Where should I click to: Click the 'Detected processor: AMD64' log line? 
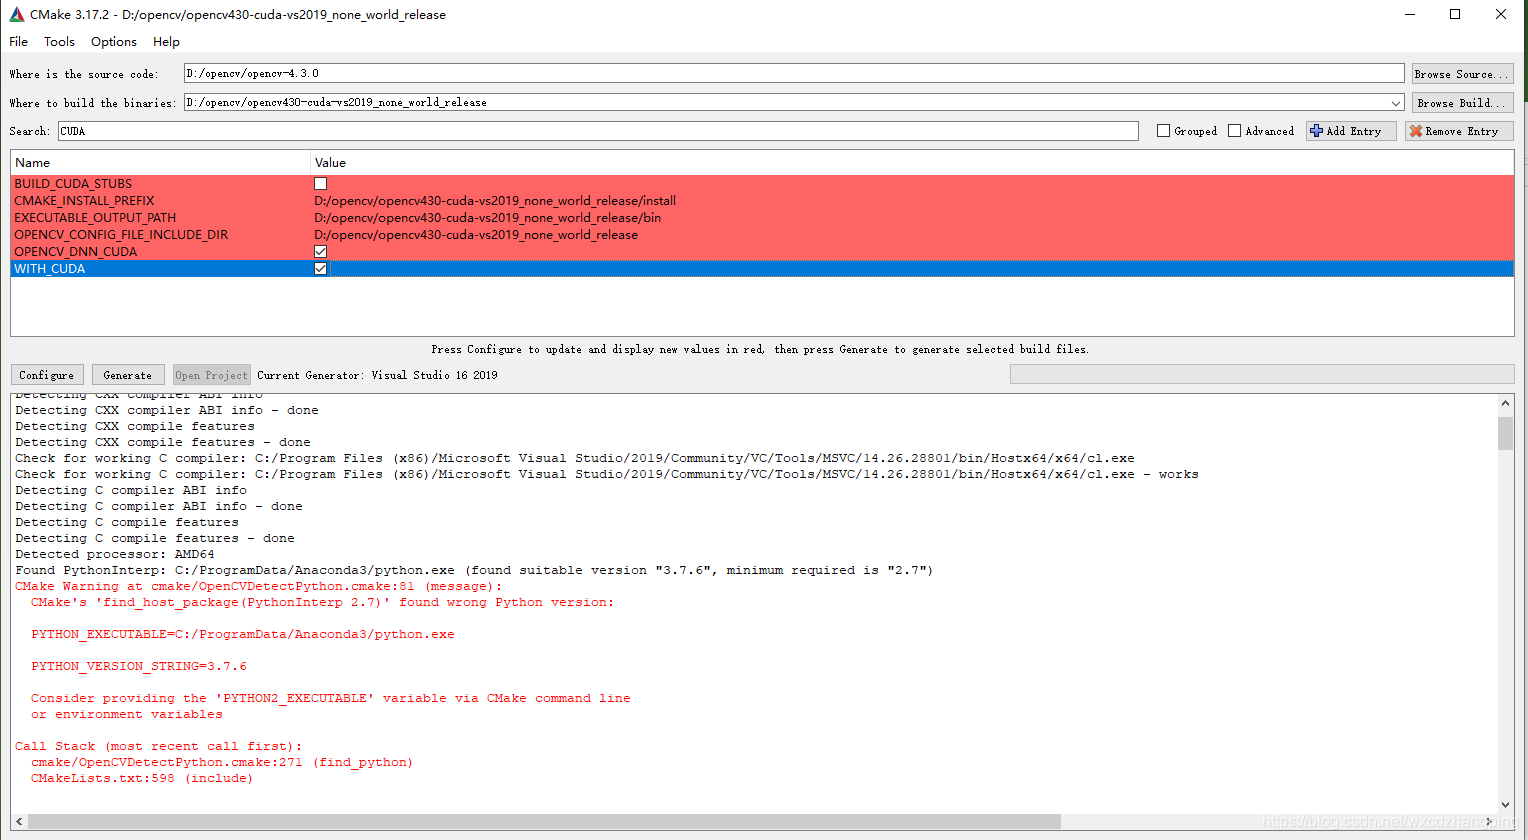point(115,554)
